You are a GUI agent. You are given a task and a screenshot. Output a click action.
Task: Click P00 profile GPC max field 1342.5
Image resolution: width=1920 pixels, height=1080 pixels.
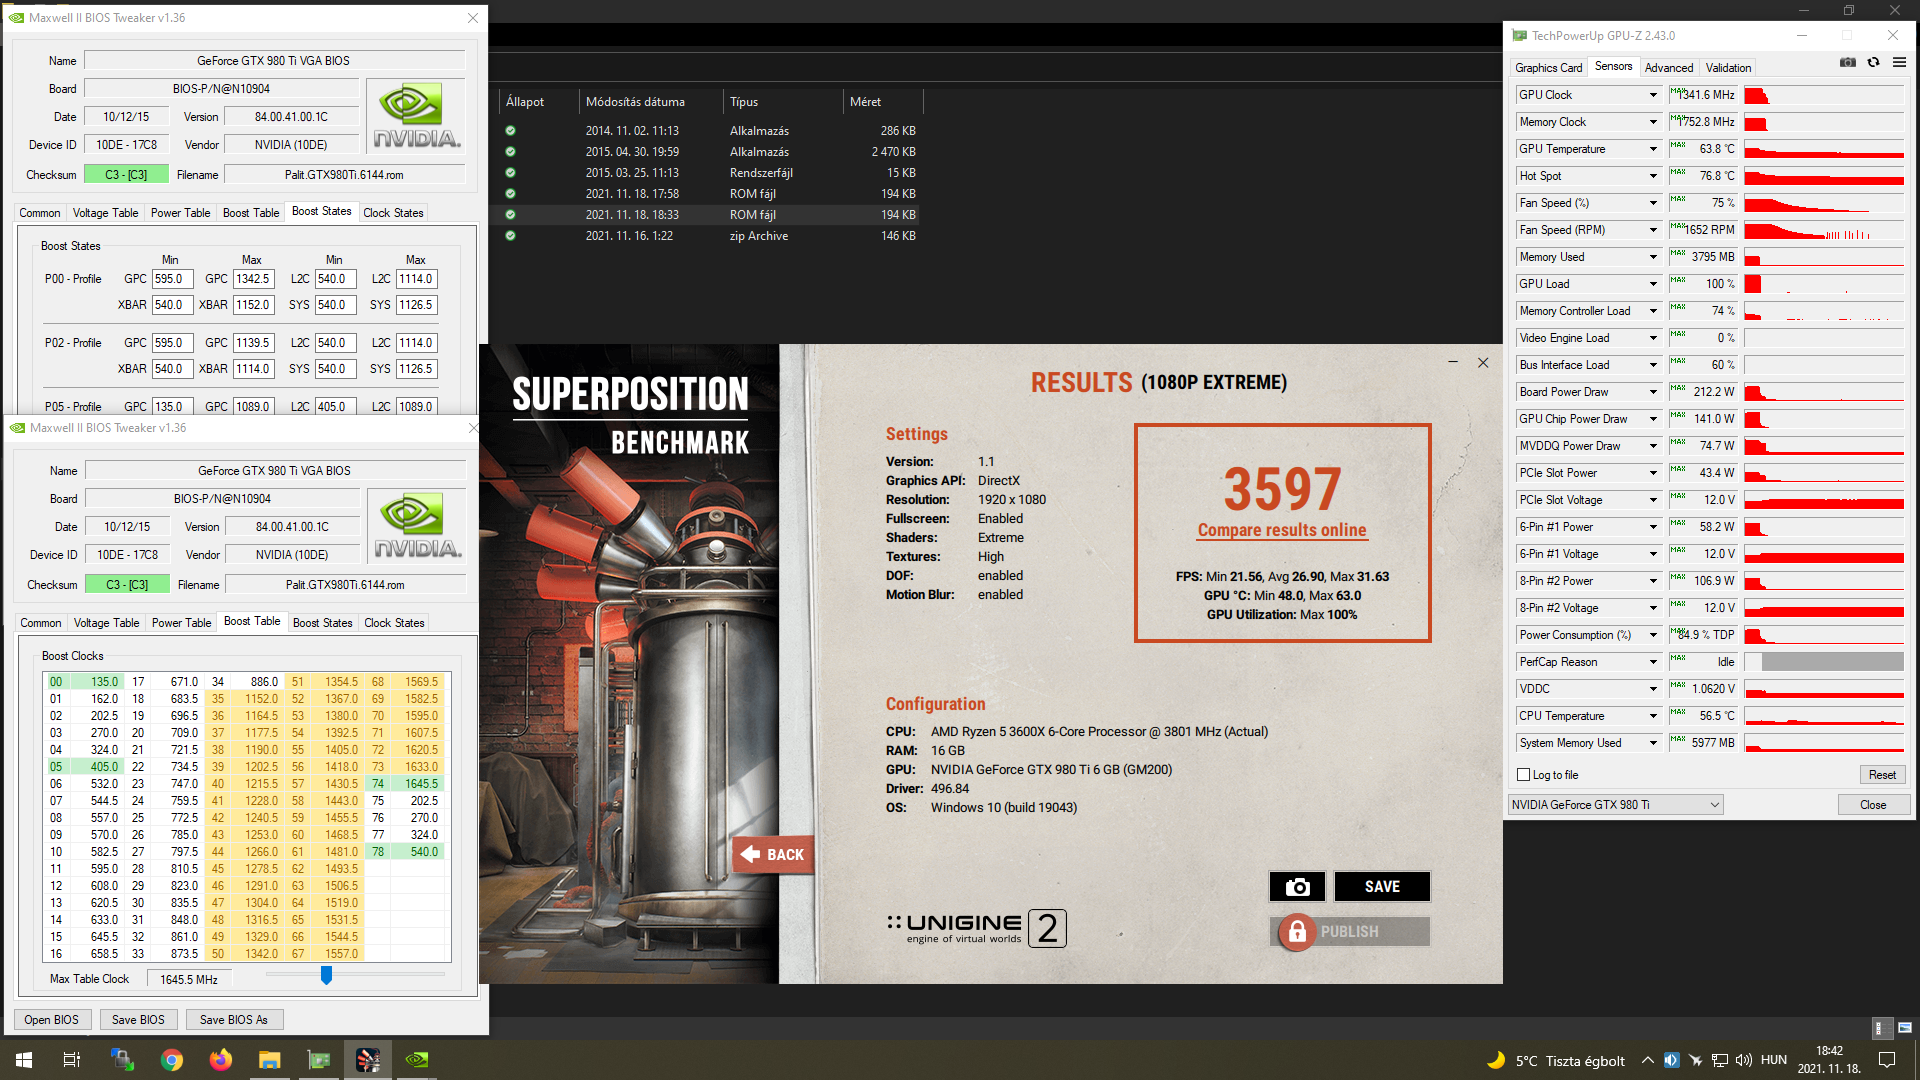(x=253, y=279)
